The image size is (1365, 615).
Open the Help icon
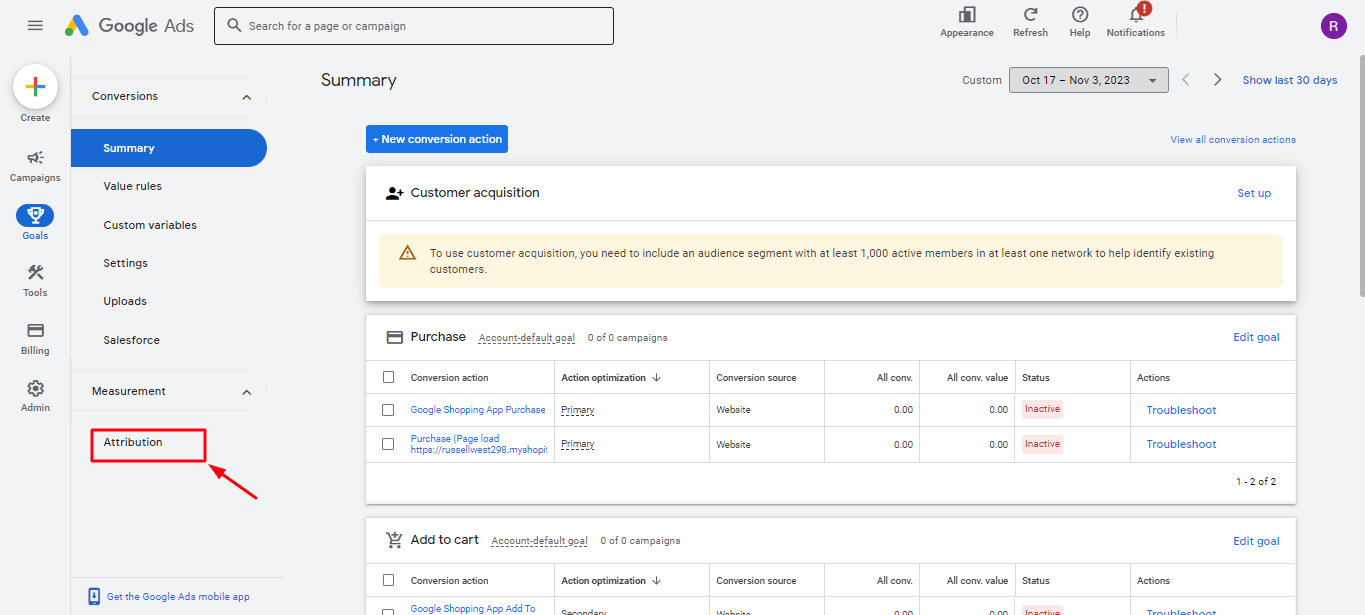[x=1080, y=14]
